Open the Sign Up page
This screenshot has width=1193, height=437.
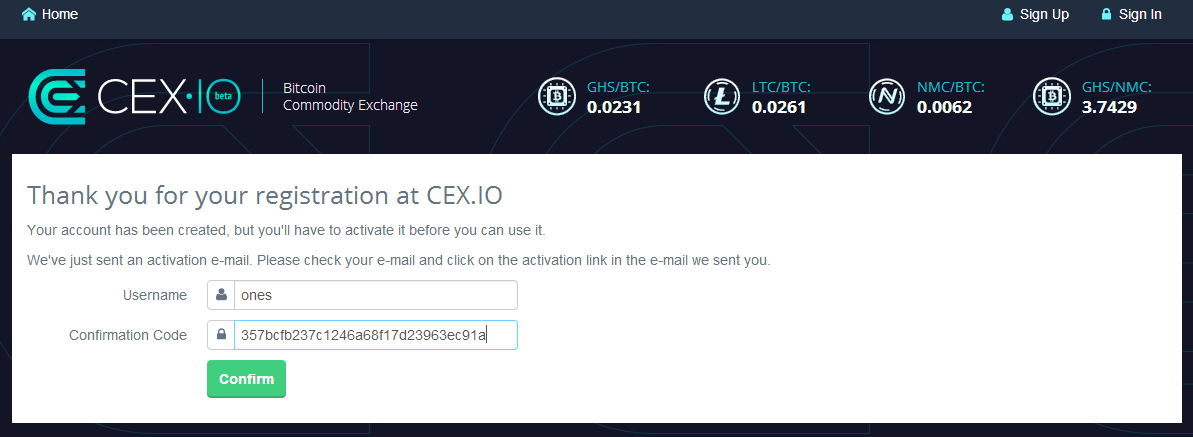pyautogui.click(x=1044, y=15)
